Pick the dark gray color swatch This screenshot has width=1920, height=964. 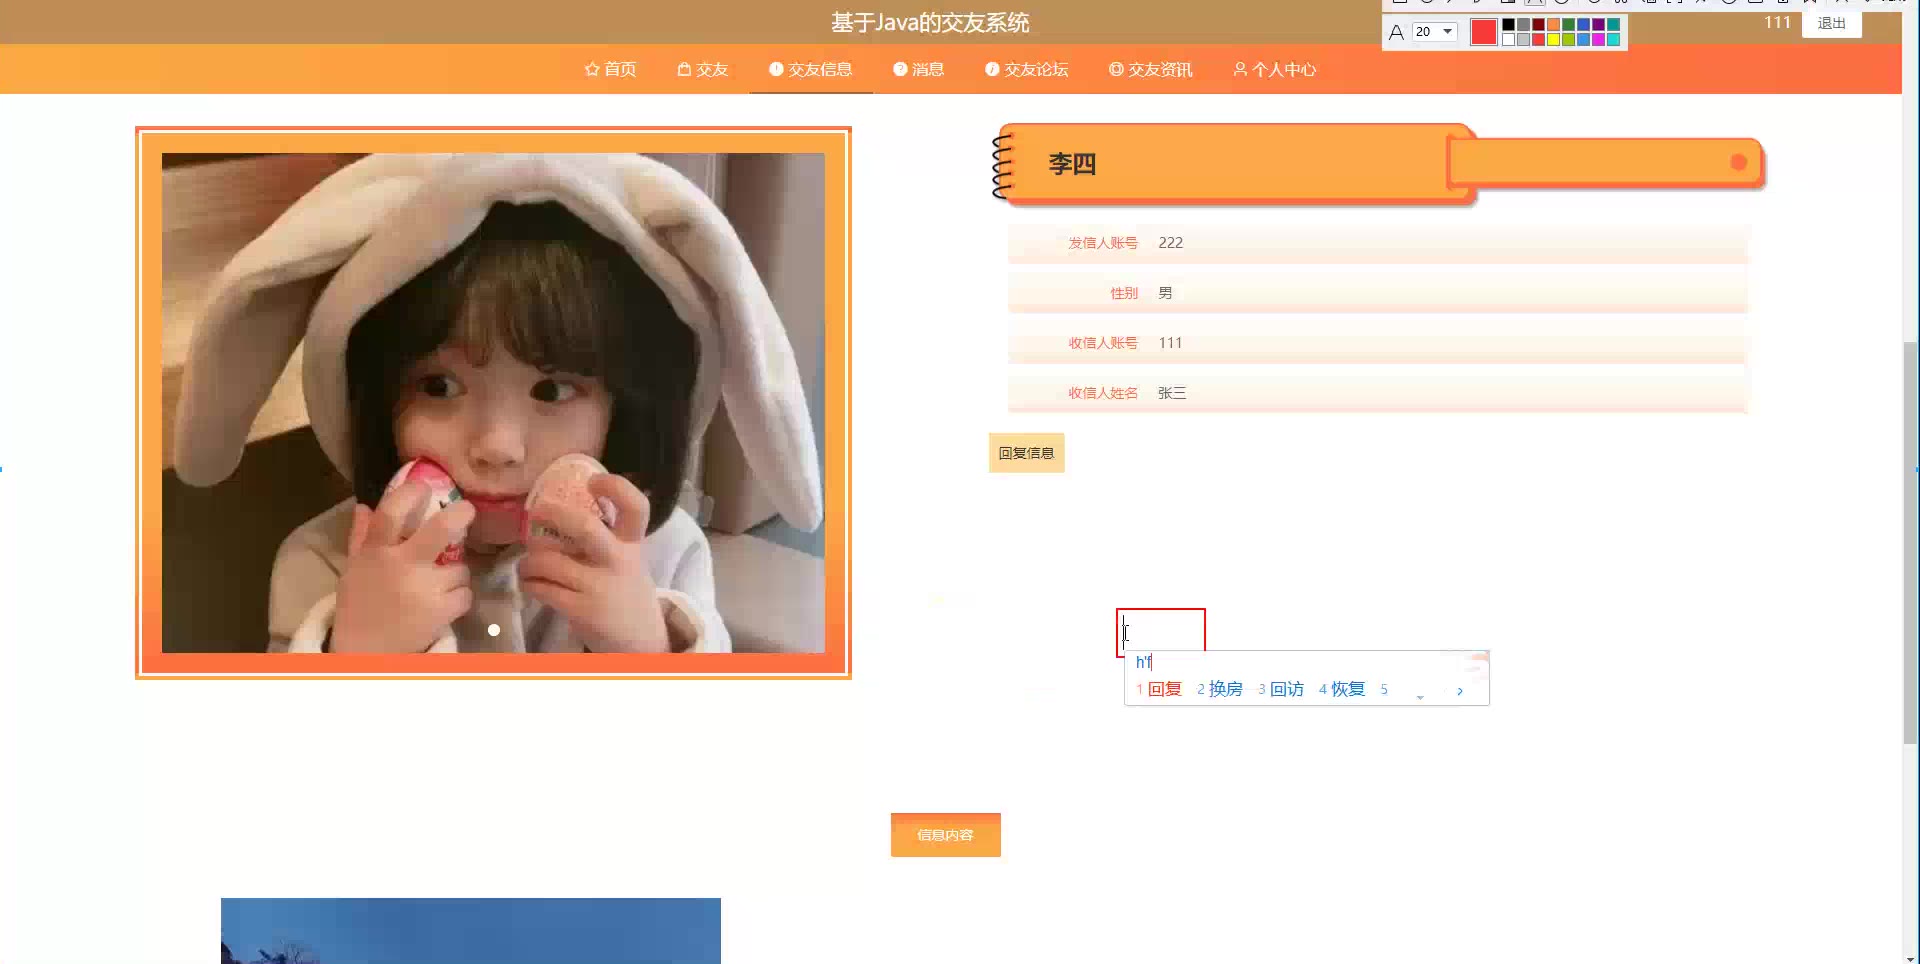1523,25
